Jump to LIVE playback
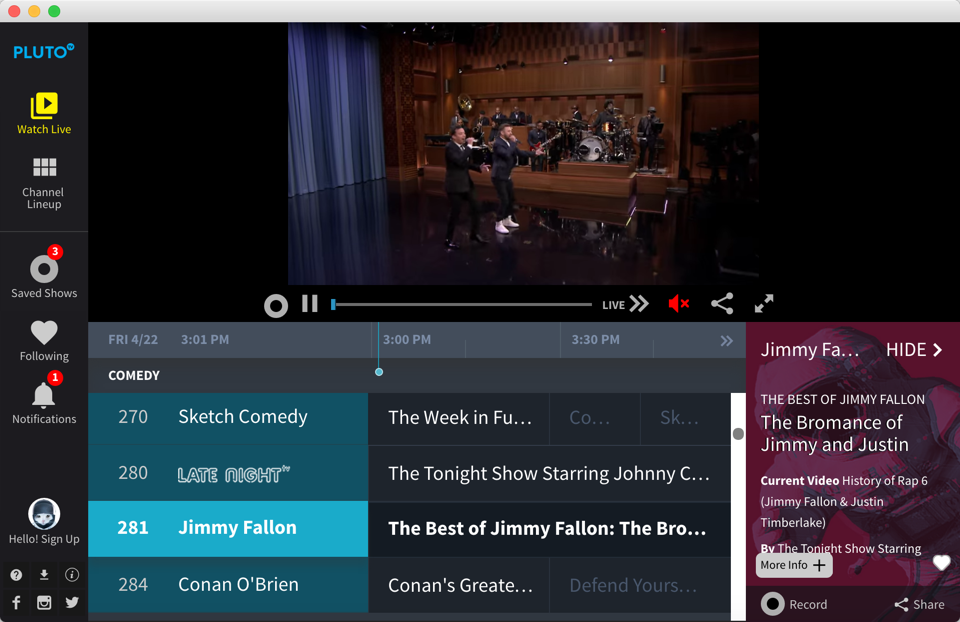The height and width of the screenshot is (622, 960). [625, 304]
